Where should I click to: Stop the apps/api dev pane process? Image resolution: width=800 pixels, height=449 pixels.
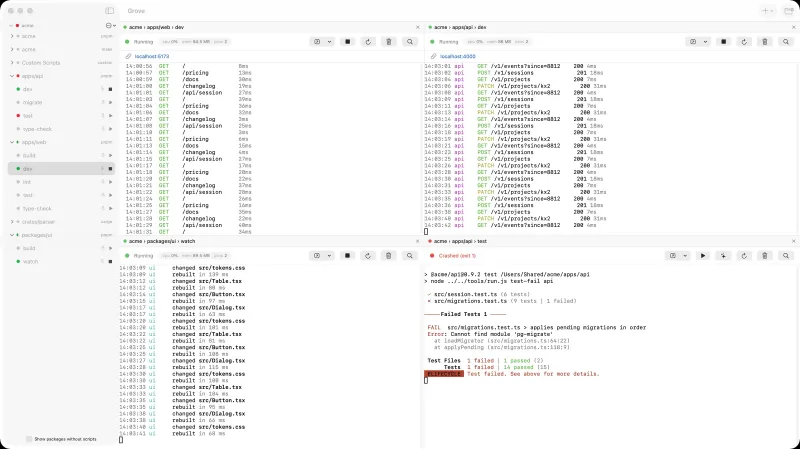click(723, 42)
